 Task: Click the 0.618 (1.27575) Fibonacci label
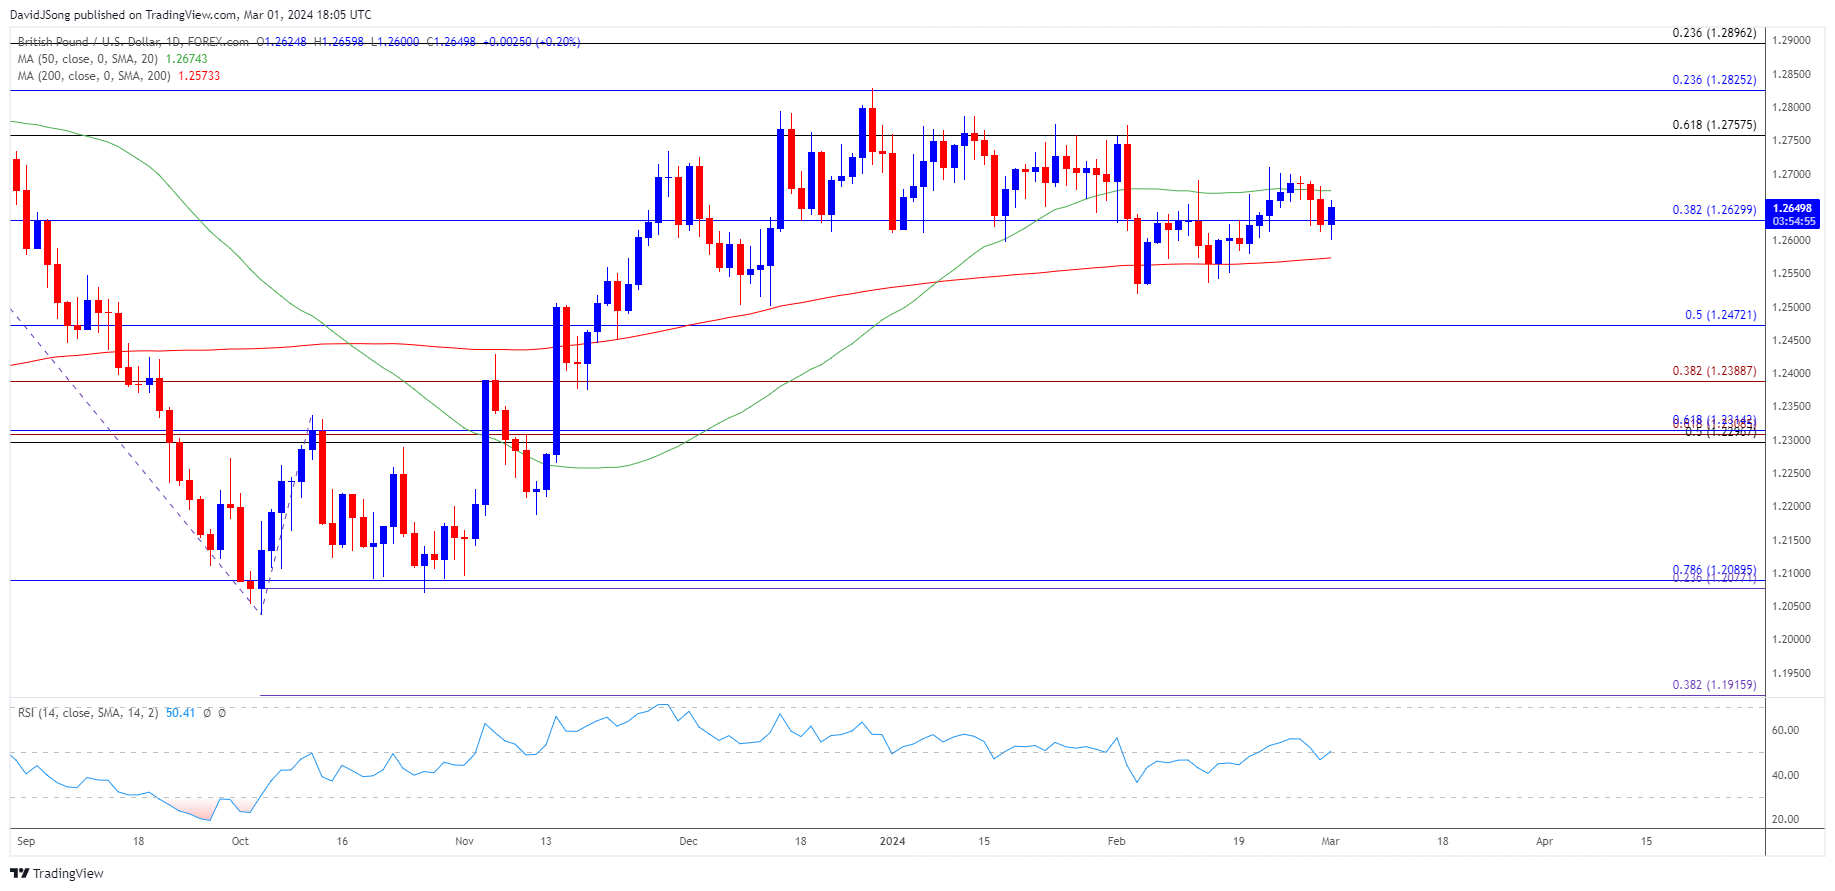tap(1714, 125)
